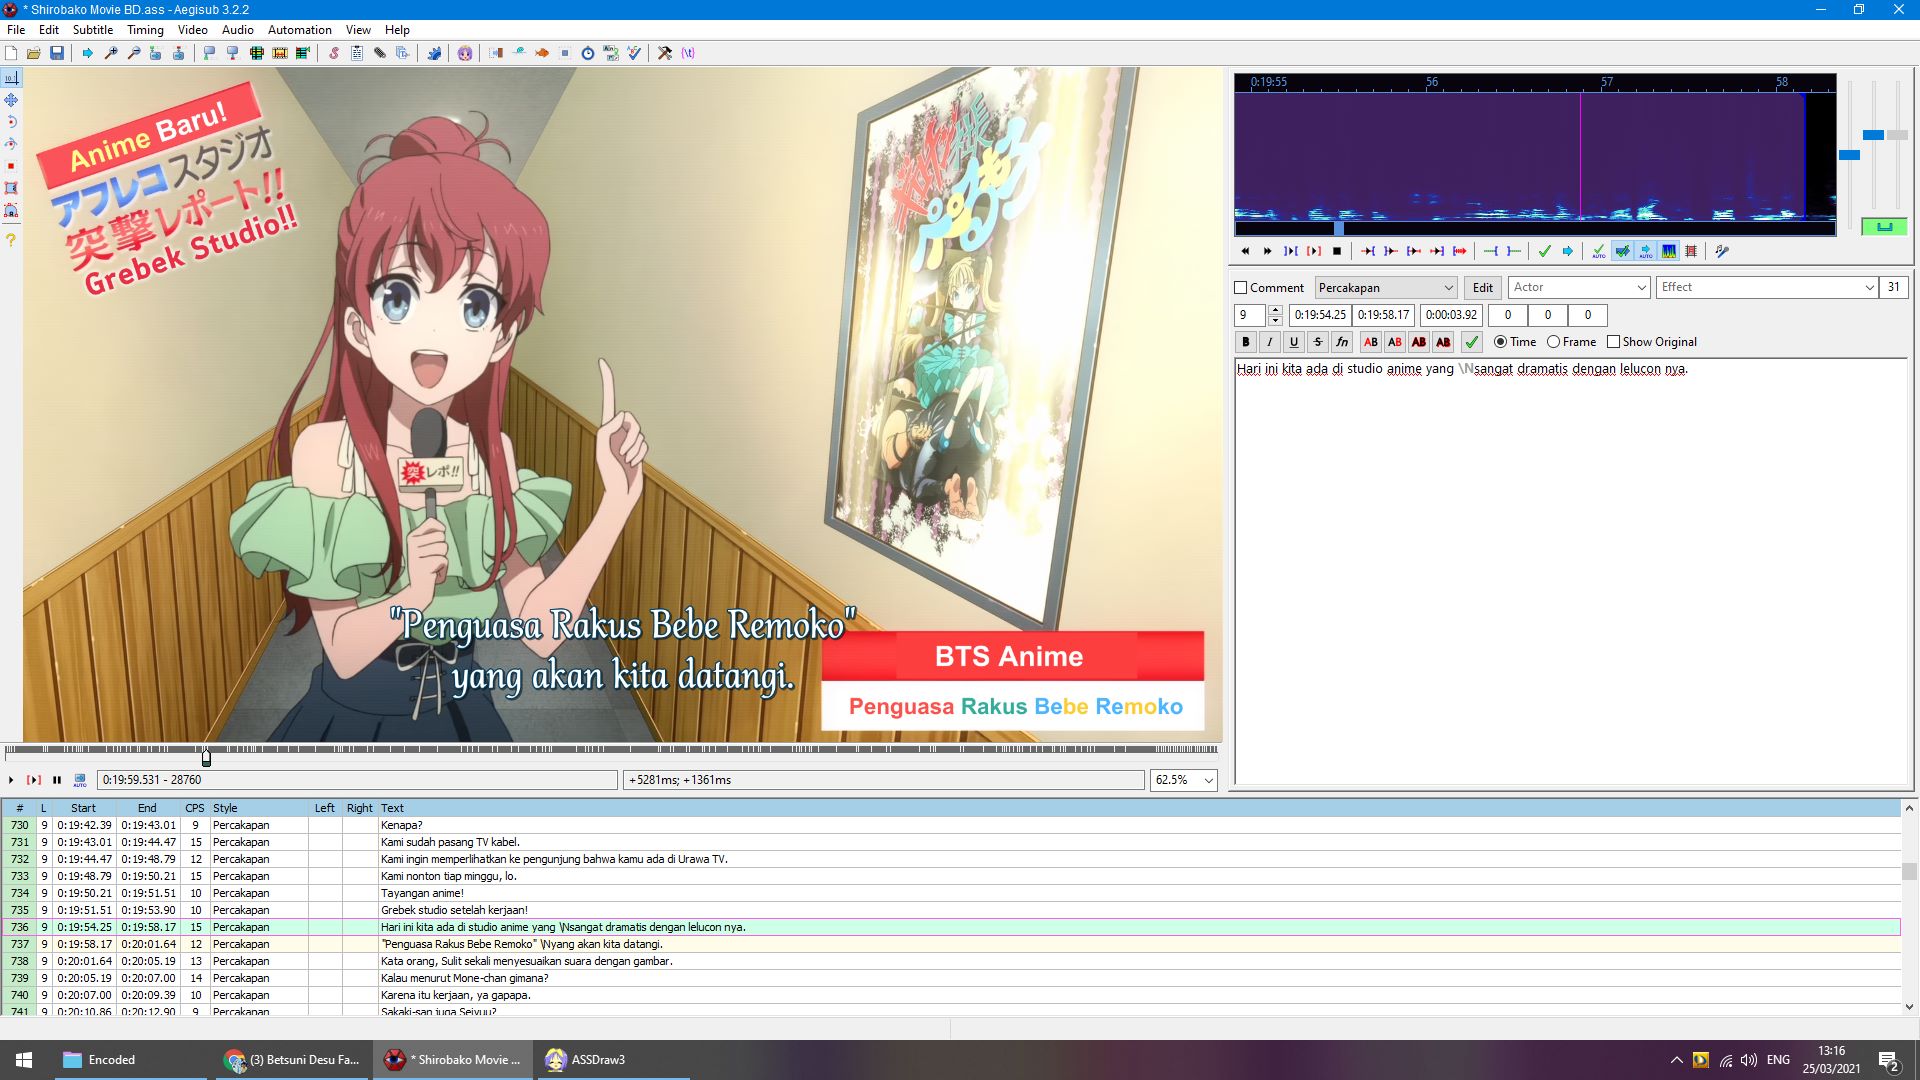Toggle the Comment checkbox
Image resolution: width=1920 pixels, height=1080 pixels.
click(1241, 288)
